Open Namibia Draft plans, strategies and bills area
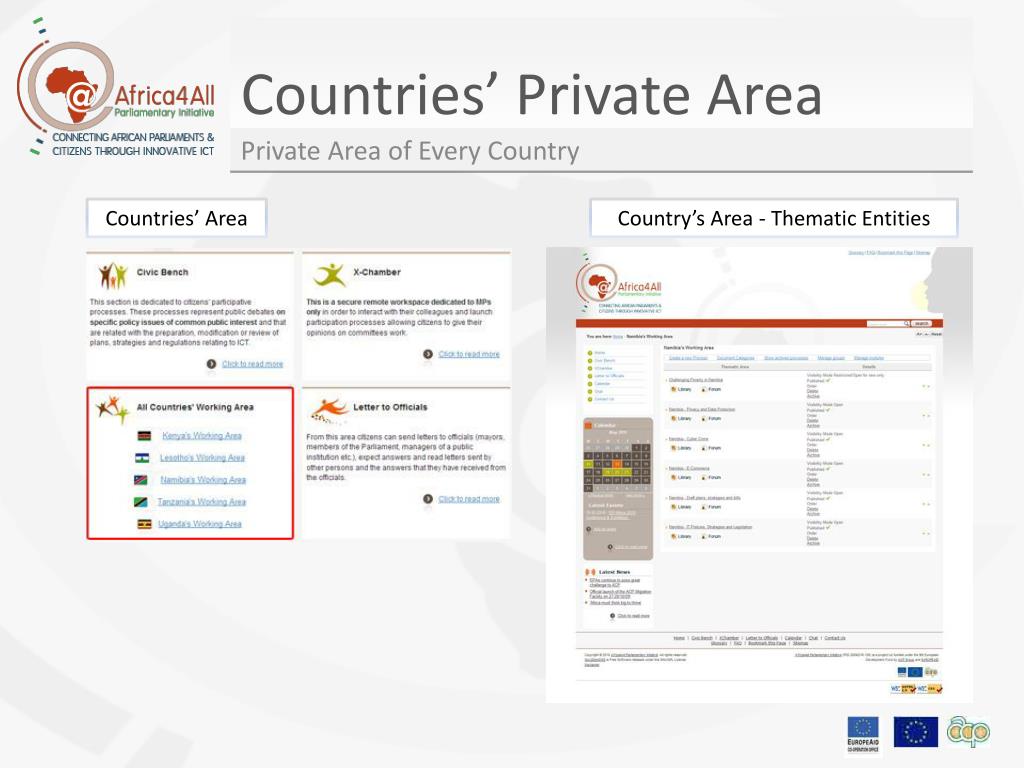Screen dimensions: 1024x768 (x=704, y=498)
